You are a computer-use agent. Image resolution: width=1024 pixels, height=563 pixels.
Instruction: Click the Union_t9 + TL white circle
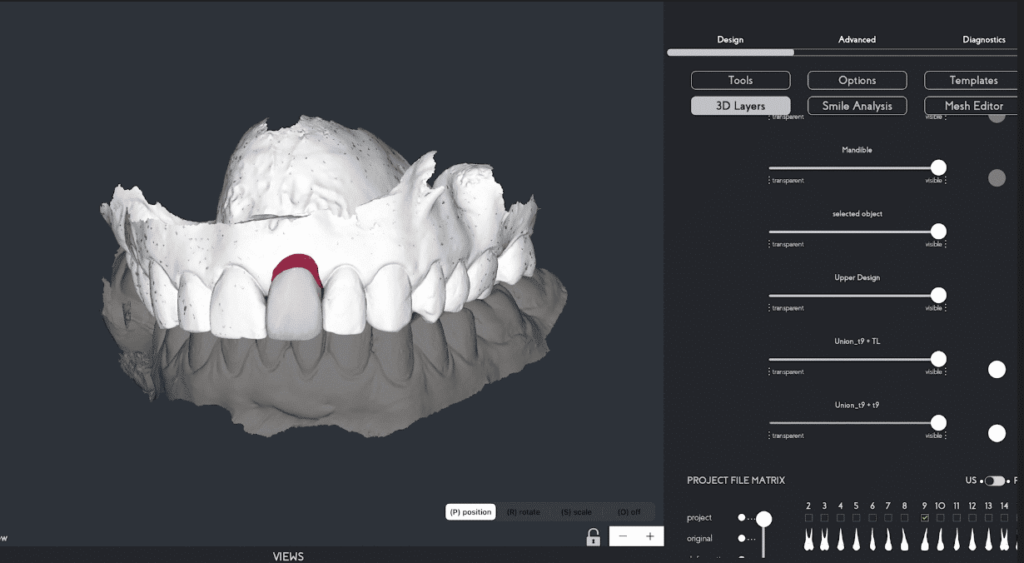tap(996, 370)
